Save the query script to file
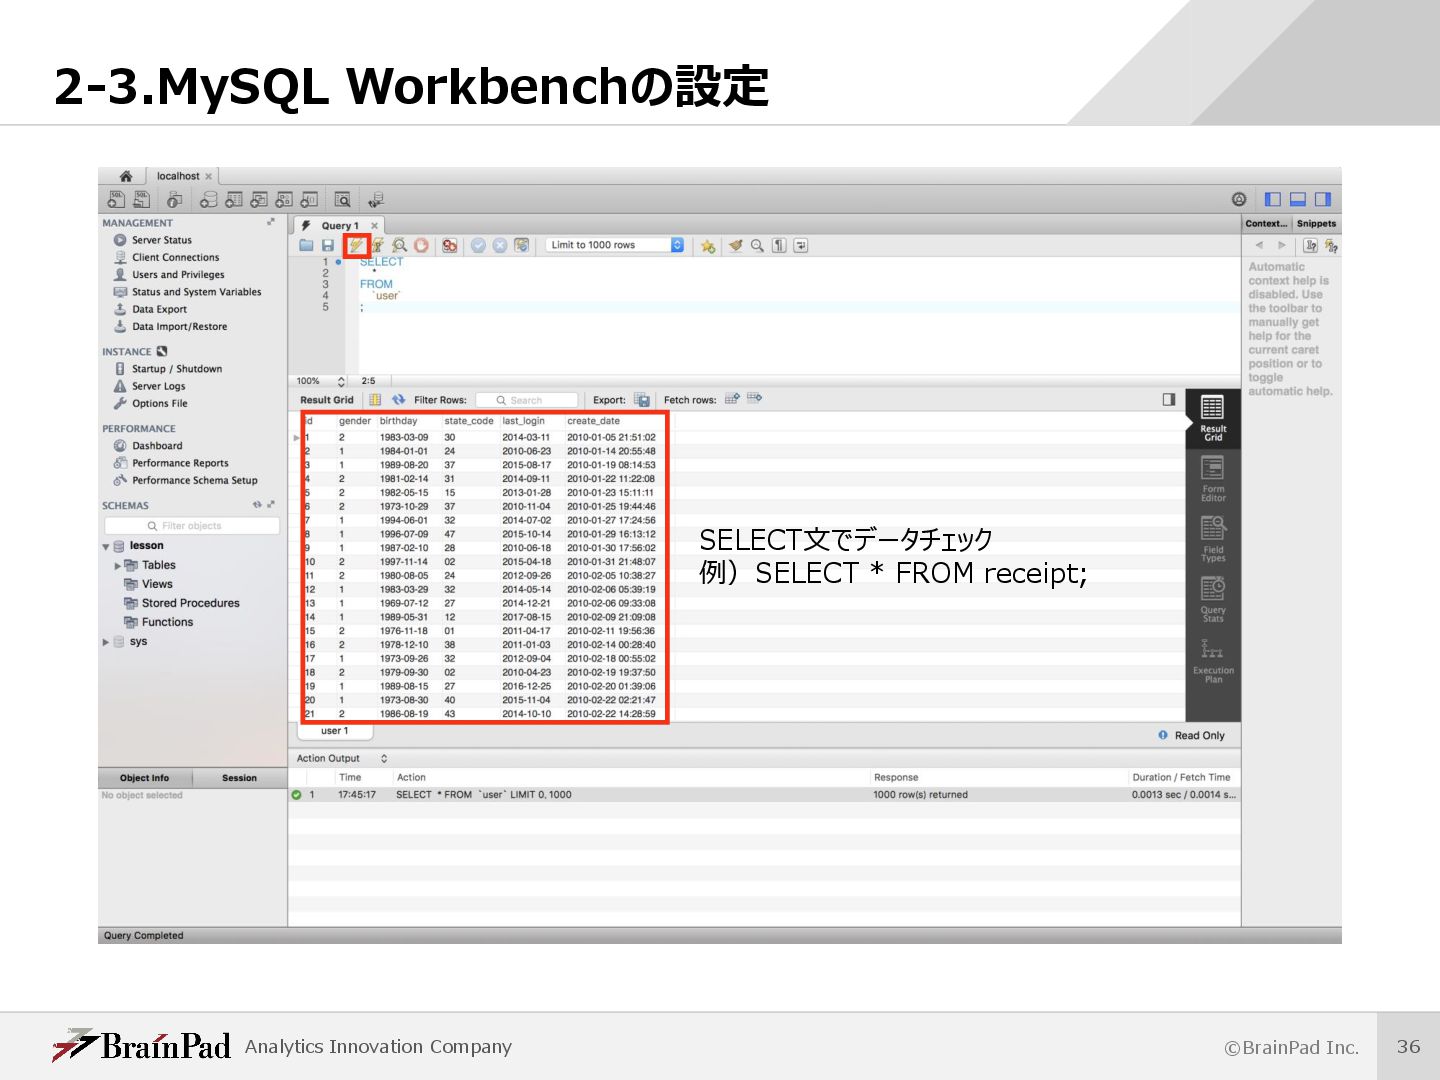1440x1080 pixels. coord(328,245)
